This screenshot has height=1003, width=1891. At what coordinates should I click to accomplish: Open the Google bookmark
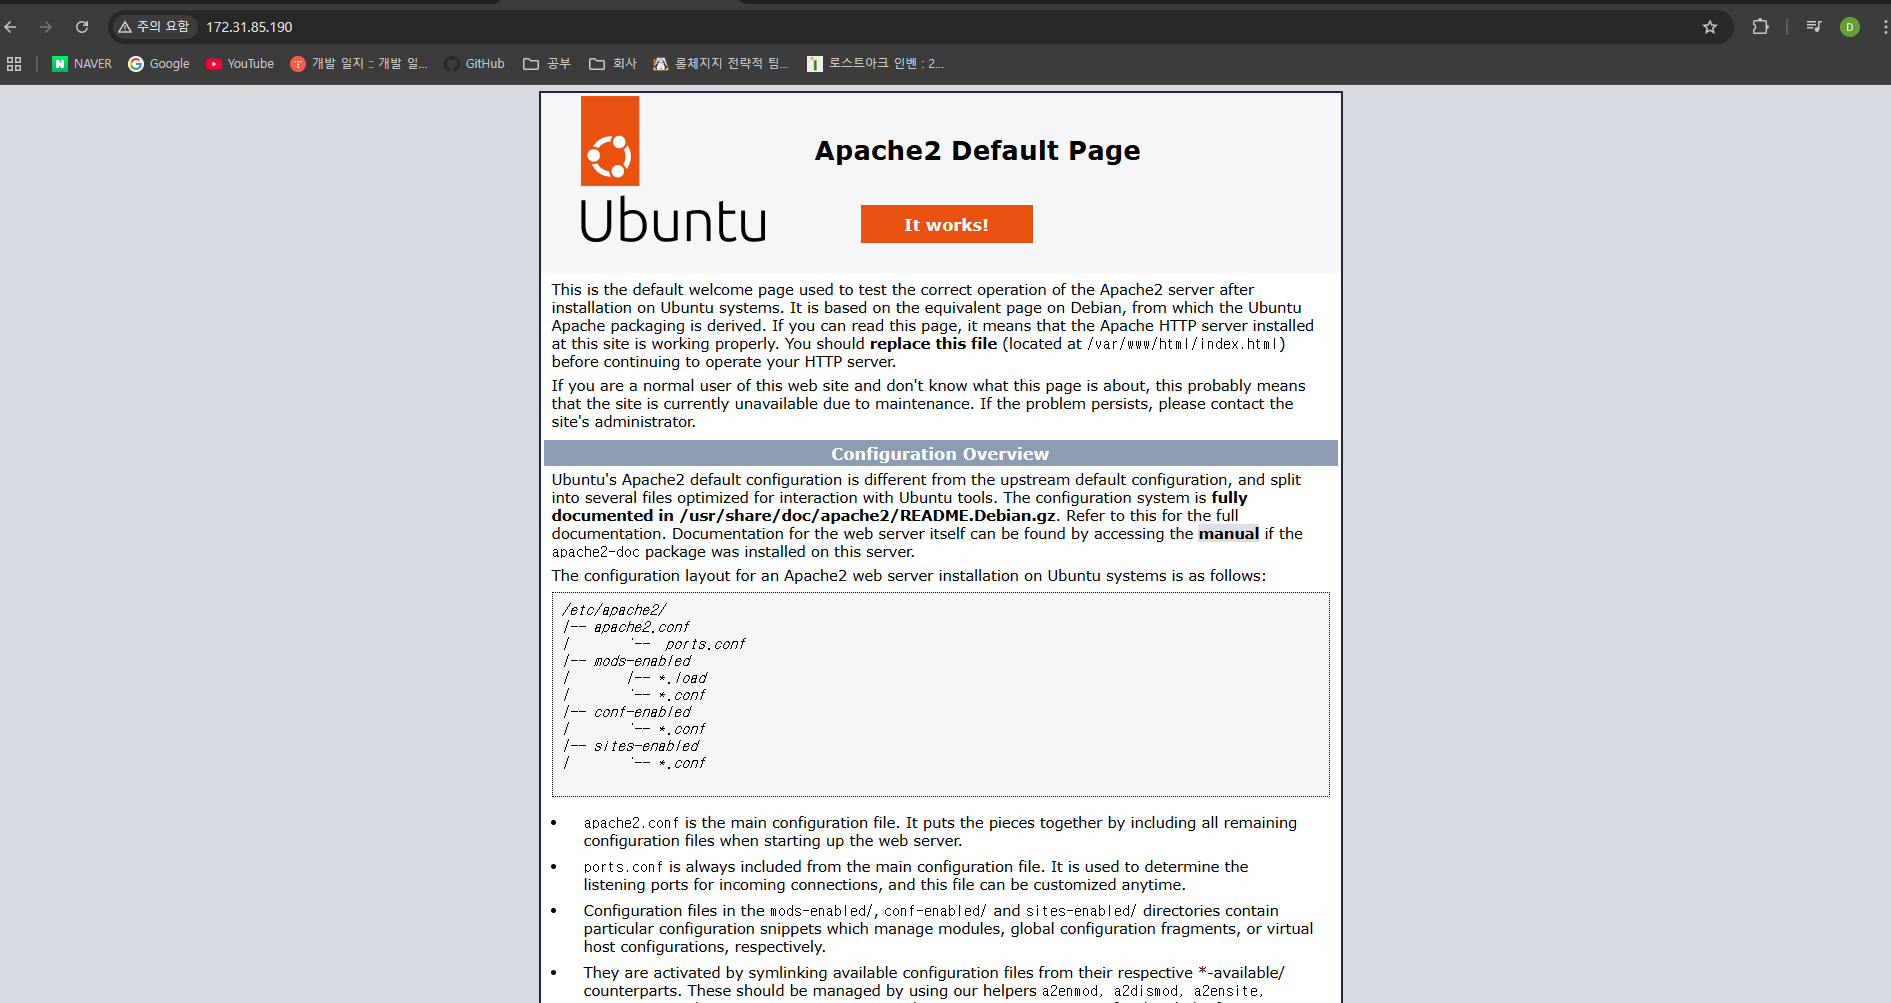tap(159, 64)
